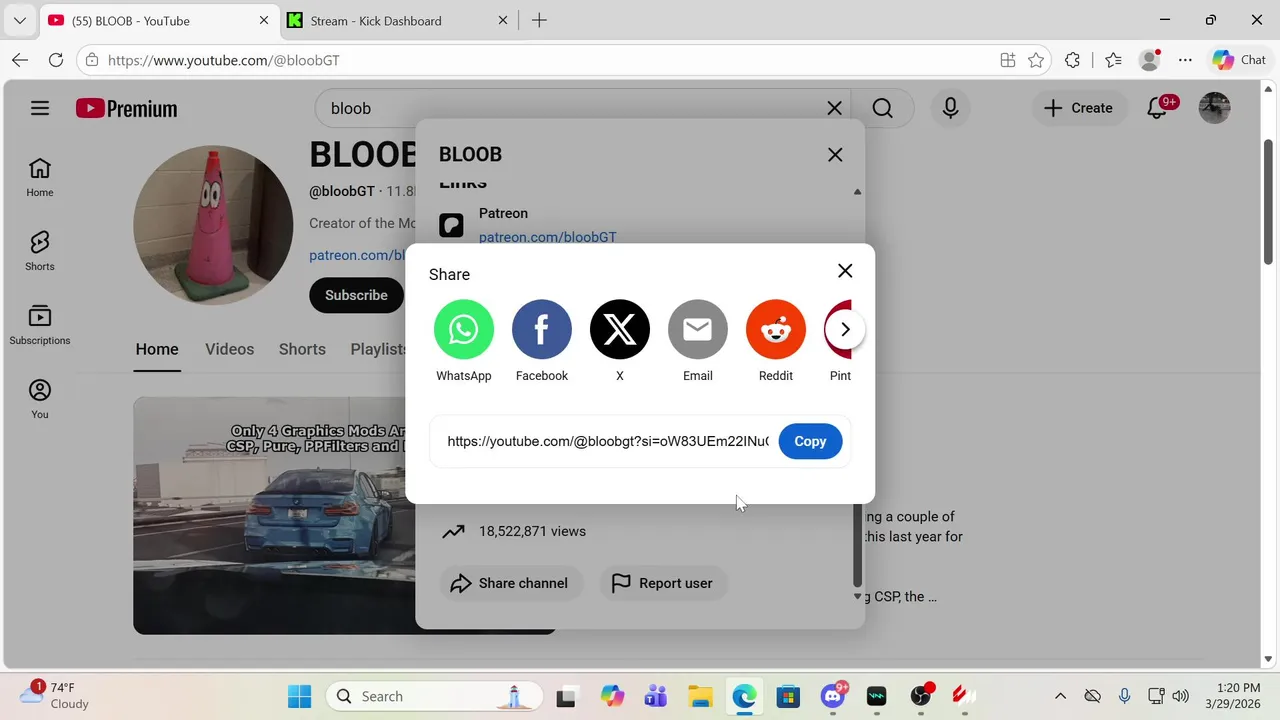Open the weather widget 74°F Cloudy

[x=56, y=695]
